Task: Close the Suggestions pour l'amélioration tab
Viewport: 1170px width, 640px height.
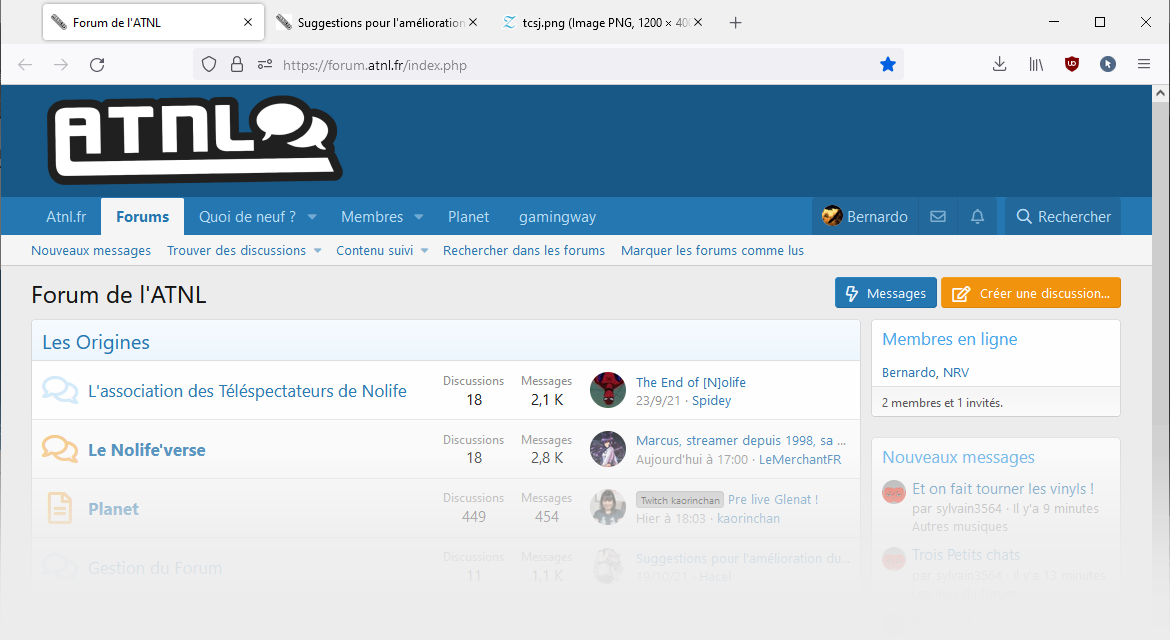Action: pos(473,22)
